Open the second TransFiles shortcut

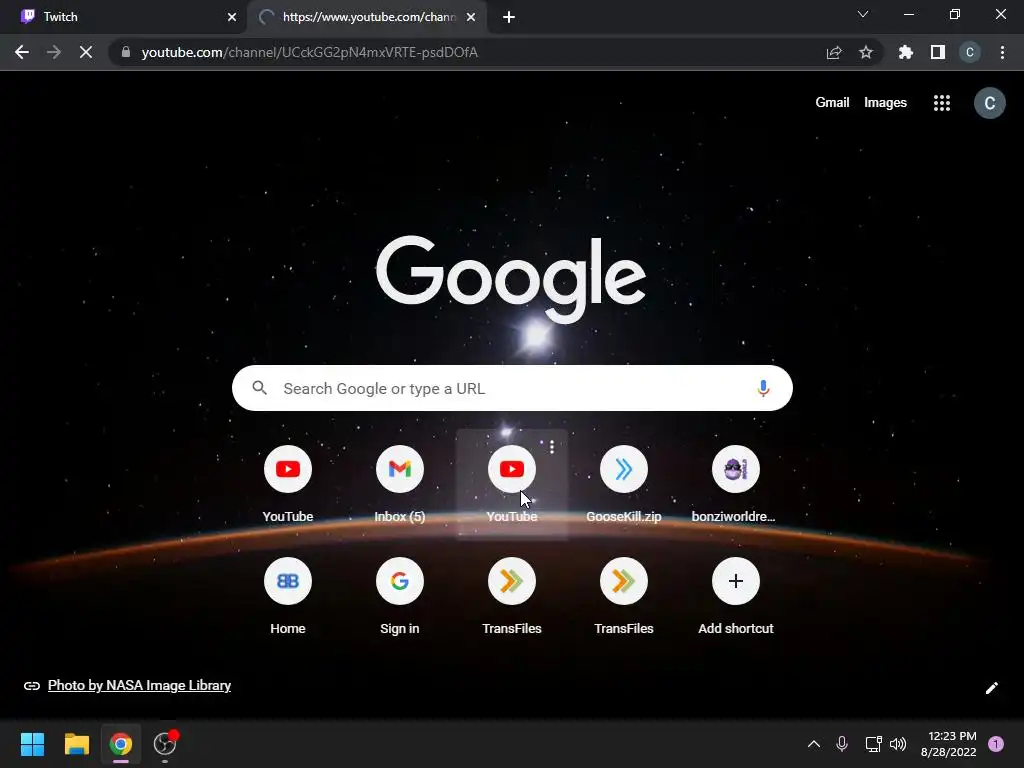click(624, 596)
